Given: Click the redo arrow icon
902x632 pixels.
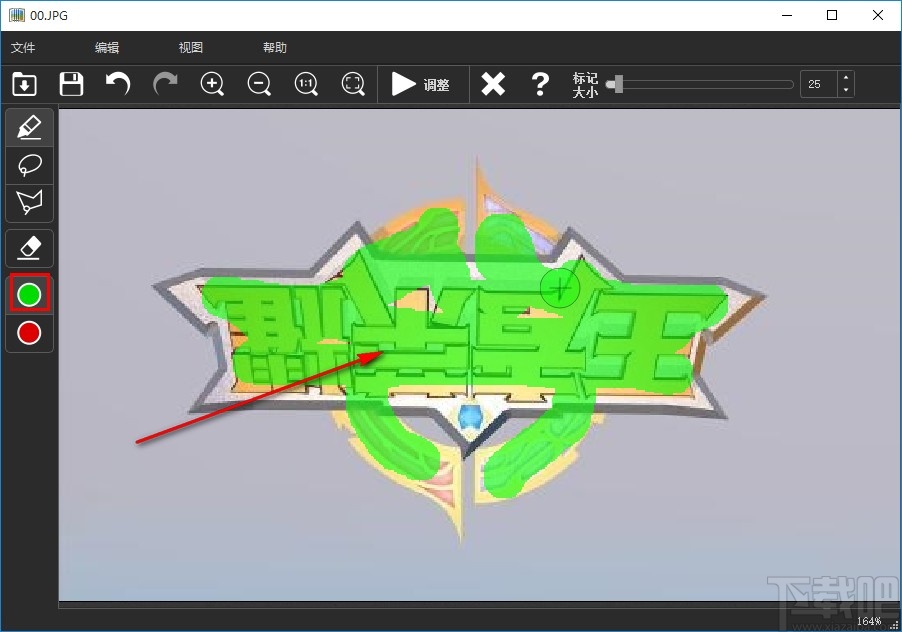Looking at the screenshot, I should 165,84.
